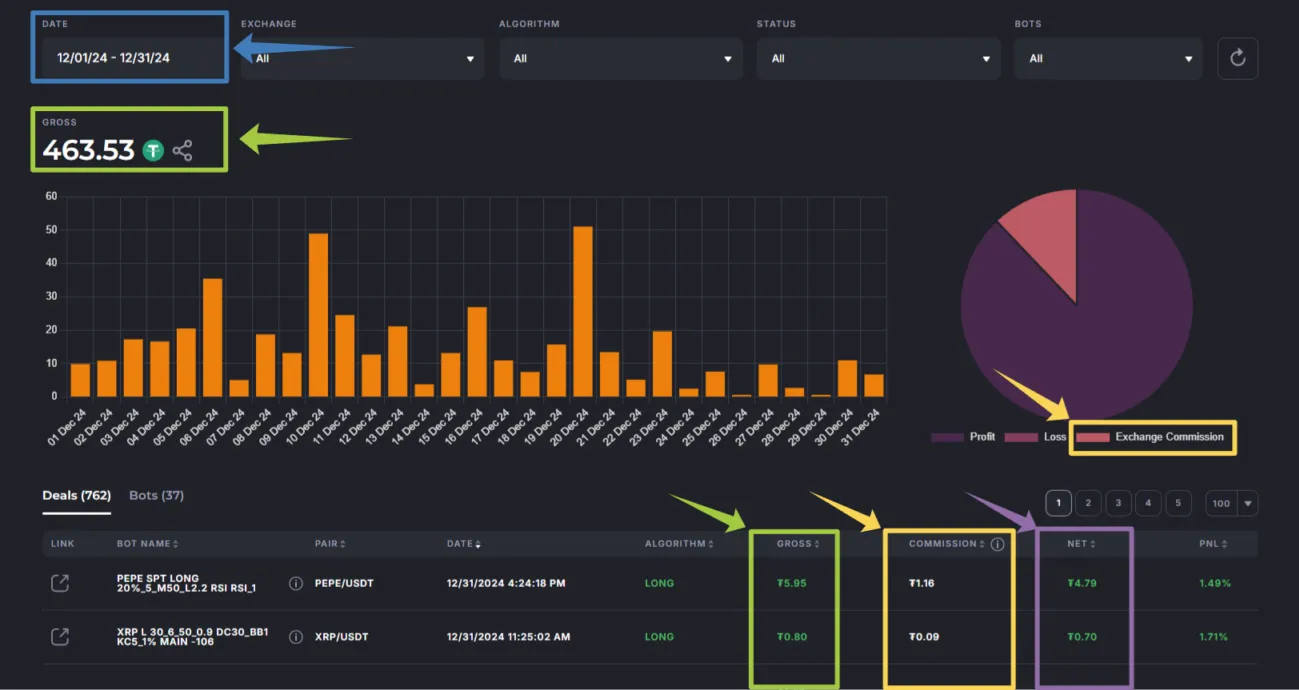Select the Deals (762) tab
The width and height of the screenshot is (1299, 690).
click(76, 495)
